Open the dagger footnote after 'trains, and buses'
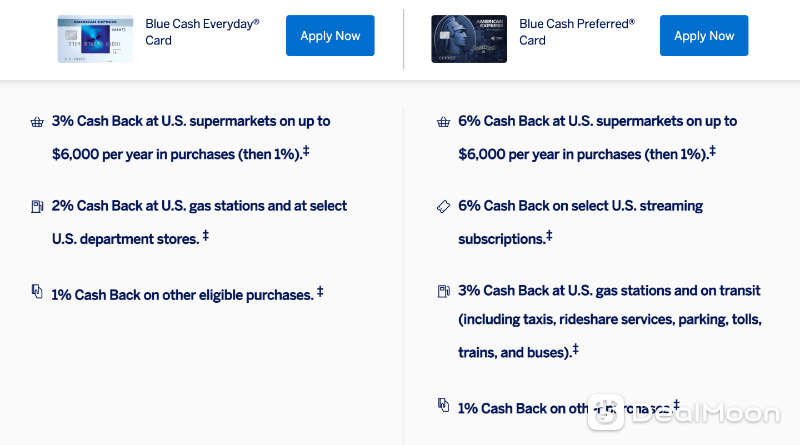Viewport: 800px width, 445px height. pyautogui.click(x=576, y=349)
